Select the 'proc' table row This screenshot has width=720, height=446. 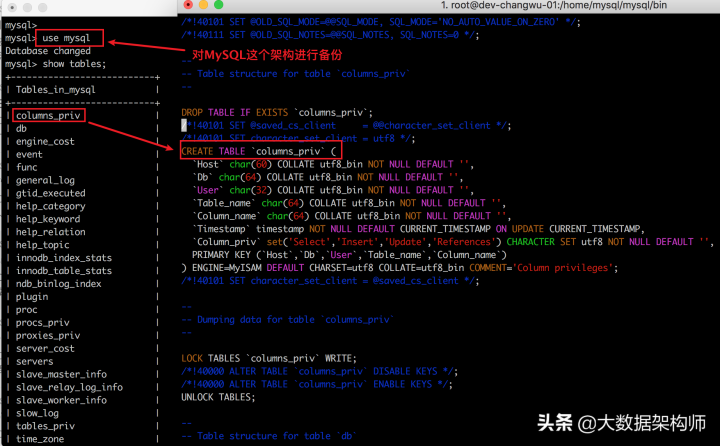(27, 310)
